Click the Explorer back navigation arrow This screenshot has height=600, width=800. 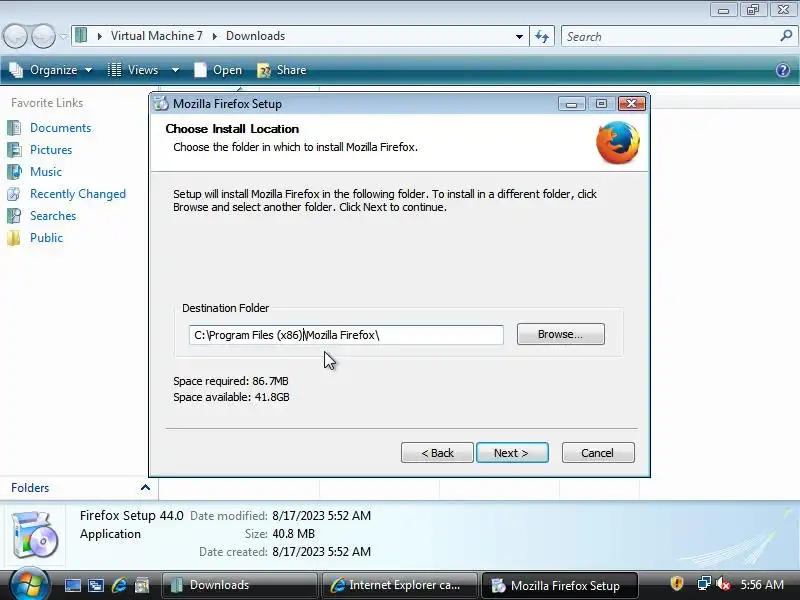[15, 36]
